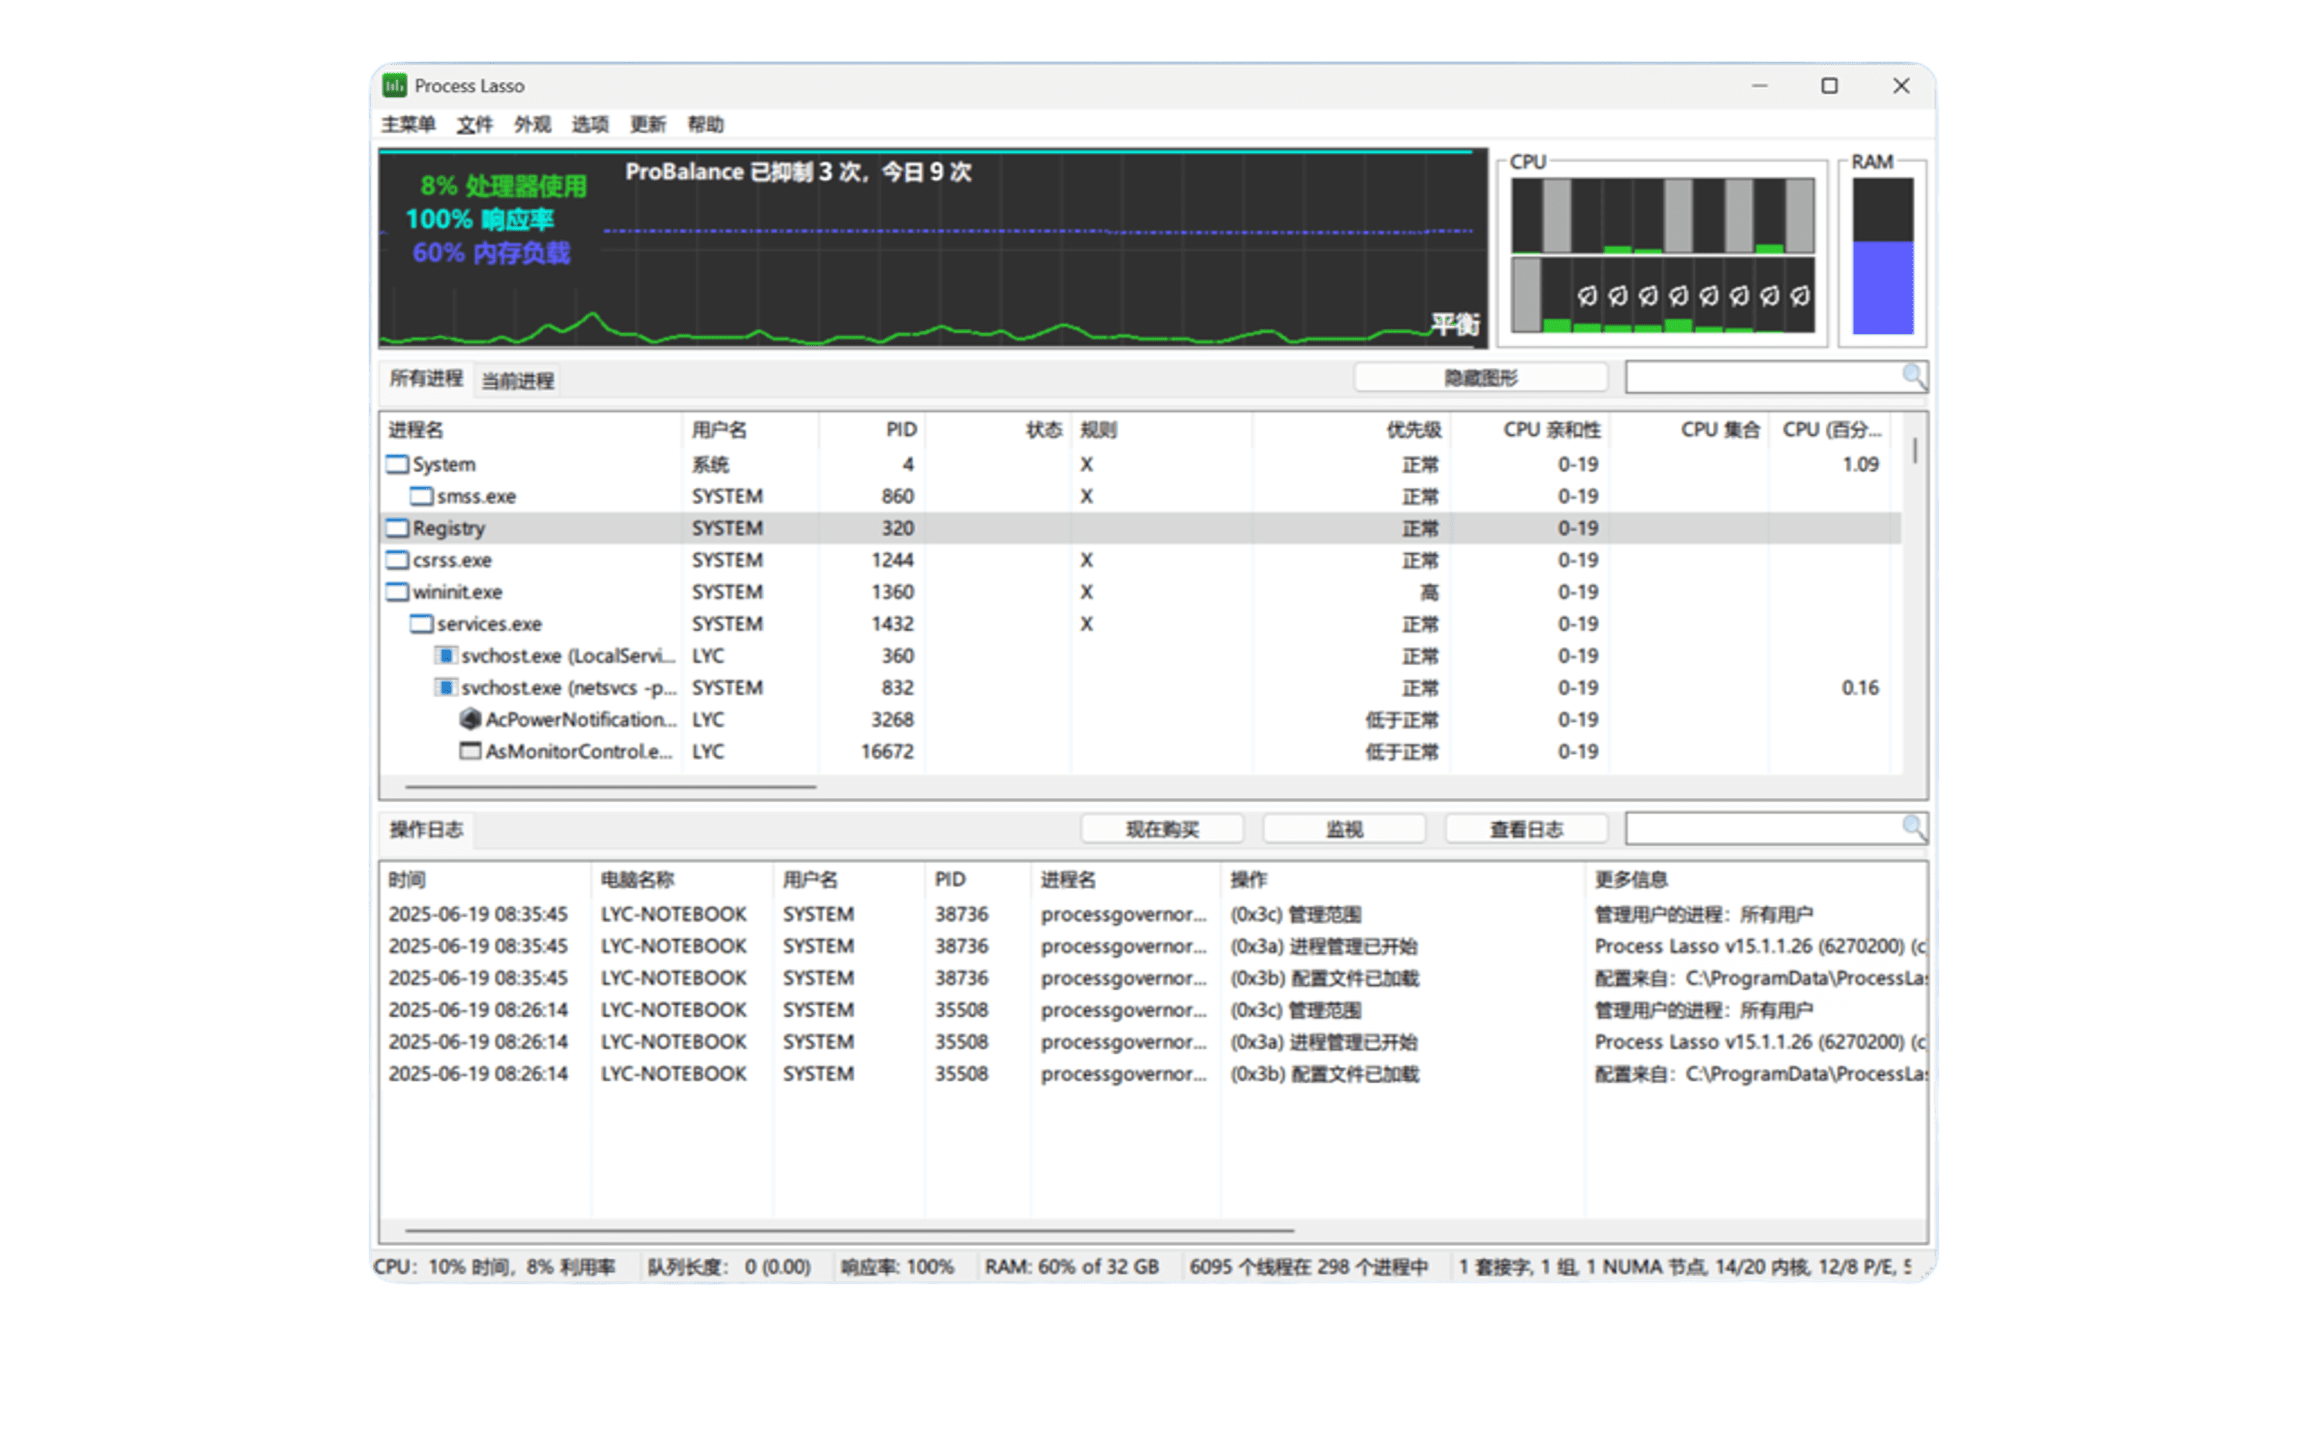This screenshot has height=1431, width=2310.
Task: Click the 操作 log column header
Action: [x=1402, y=880]
